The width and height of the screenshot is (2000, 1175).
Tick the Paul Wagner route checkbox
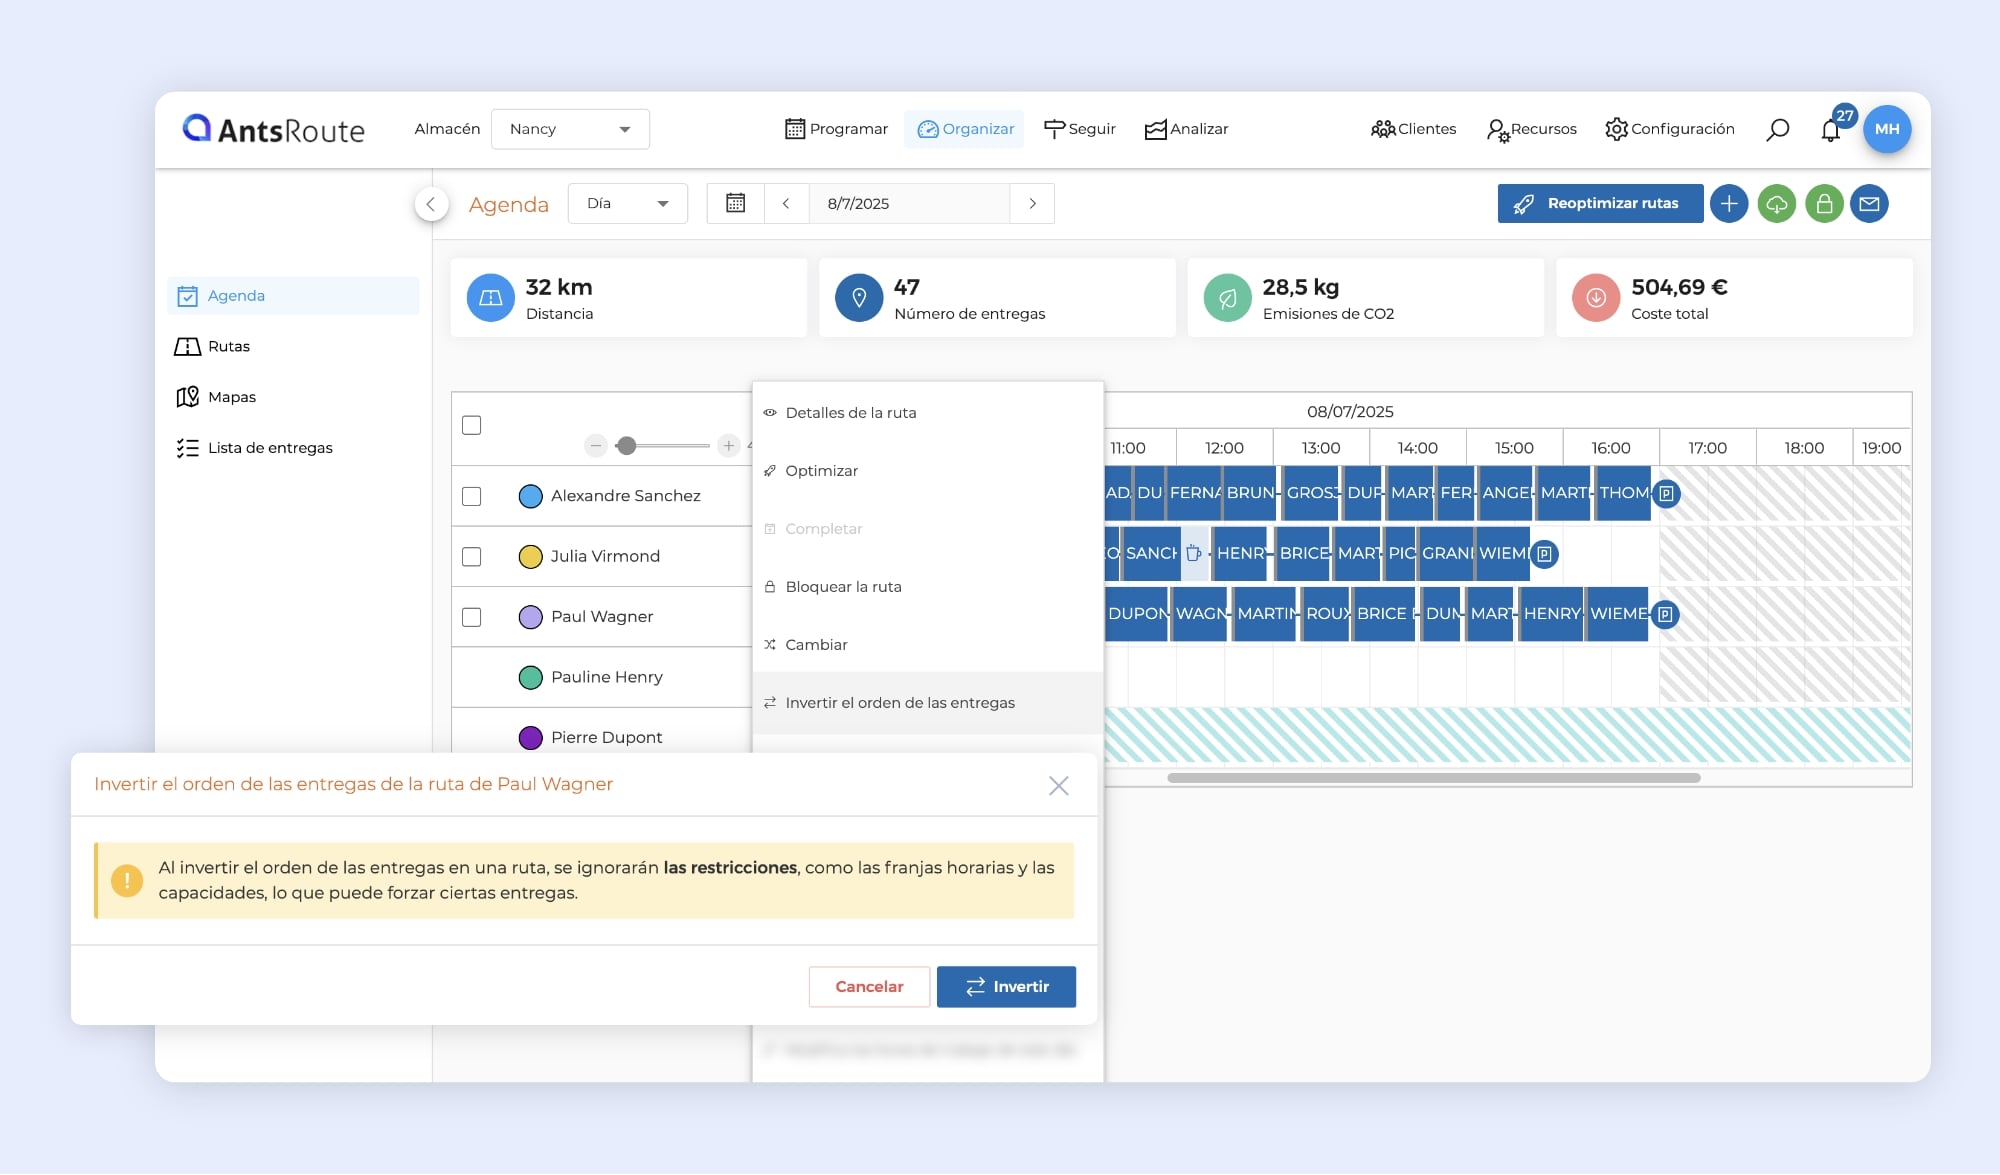(472, 617)
